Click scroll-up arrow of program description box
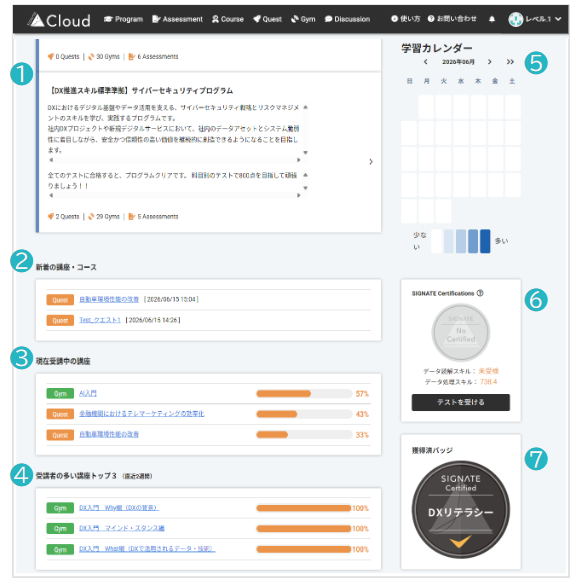This screenshot has width=573, height=581. [x=305, y=107]
